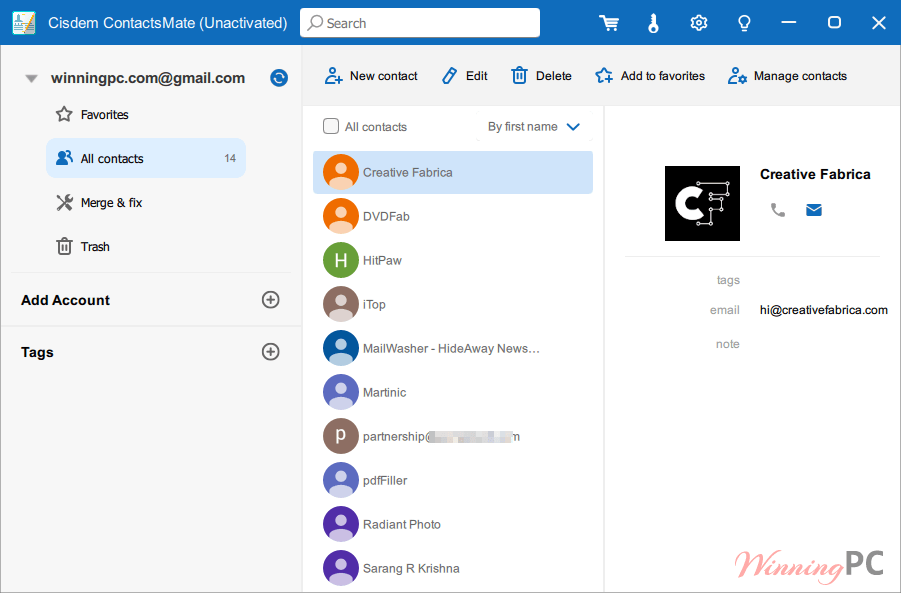Screen dimensions: 901x593
Task: Click the New contact text label
Action: [383, 76]
